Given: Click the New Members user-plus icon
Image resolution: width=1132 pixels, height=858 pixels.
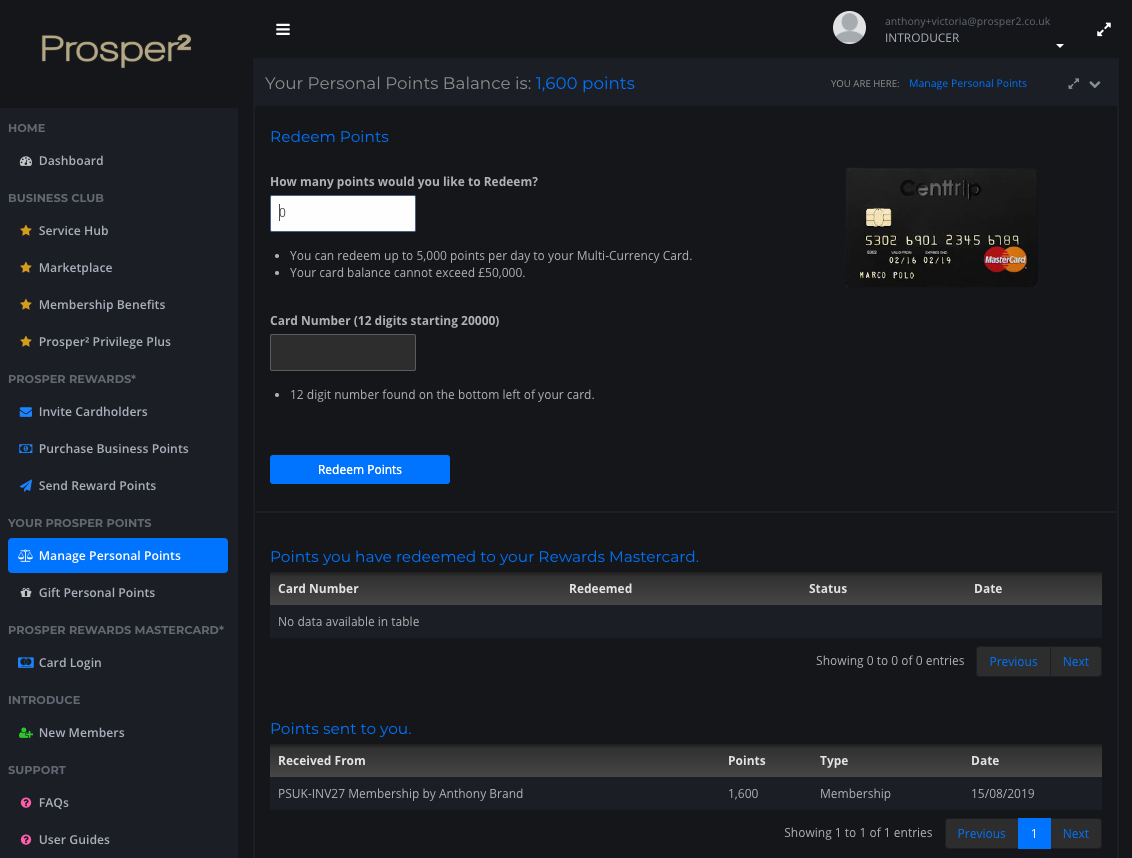Looking at the screenshot, I should (26, 732).
